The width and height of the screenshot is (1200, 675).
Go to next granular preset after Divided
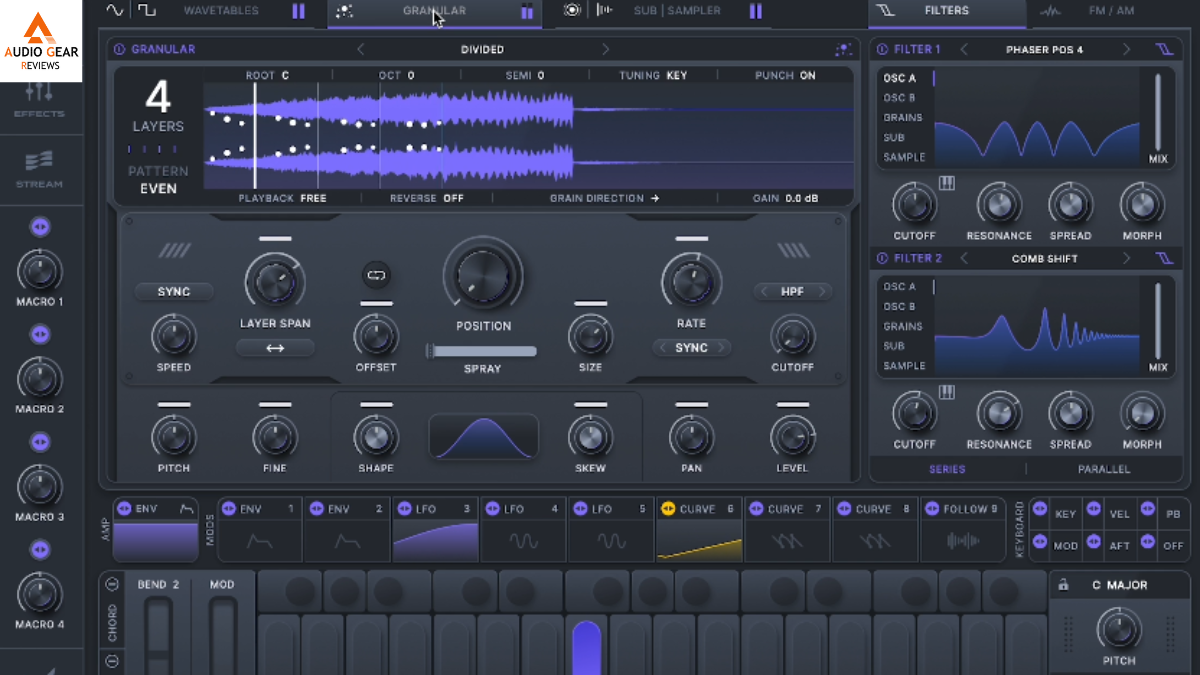coord(605,49)
